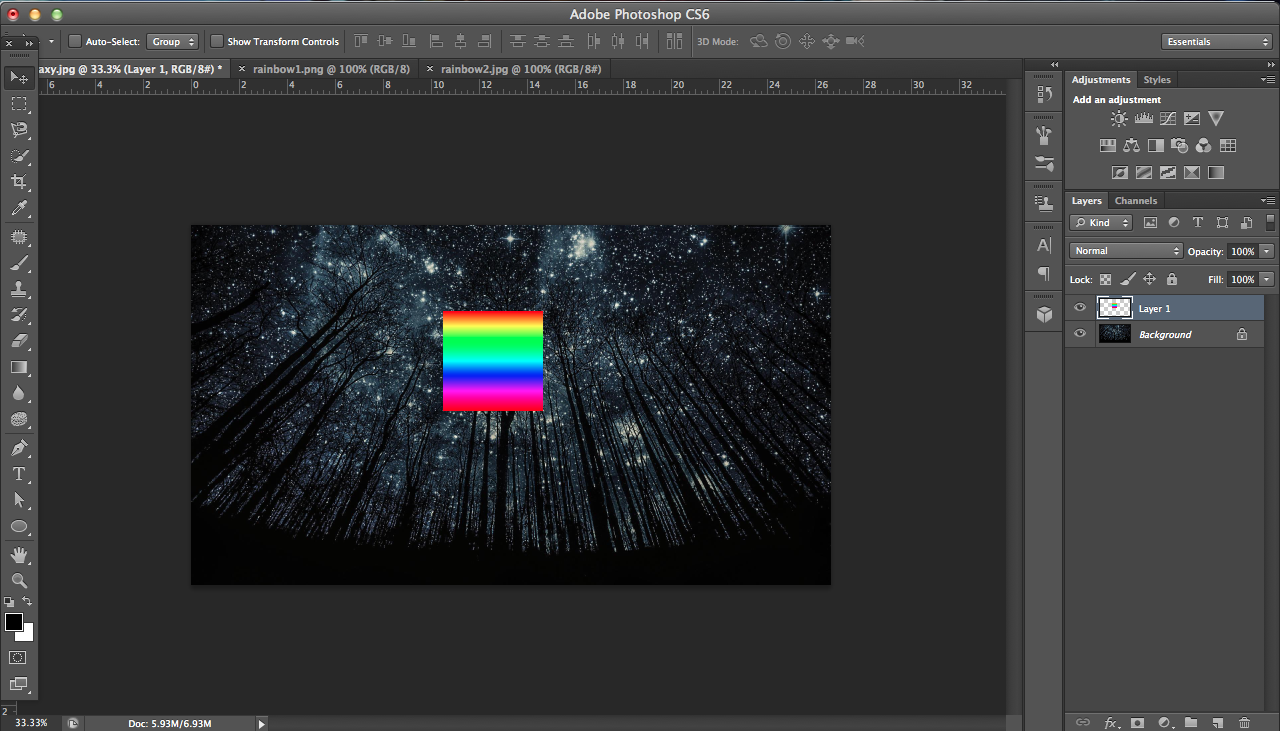Open the Adjustments panel menu

(x=1269, y=79)
